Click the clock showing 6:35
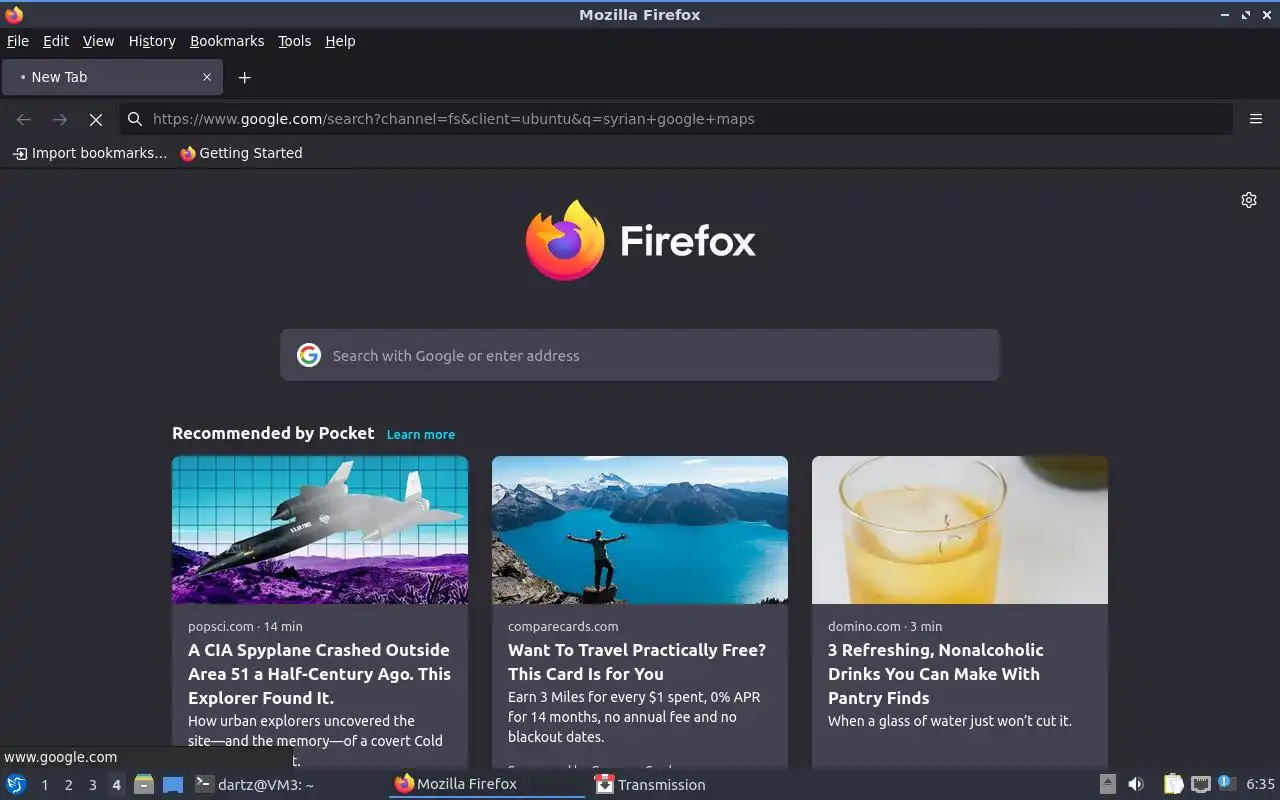The width and height of the screenshot is (1280, 800). [x=1260, y=784]
